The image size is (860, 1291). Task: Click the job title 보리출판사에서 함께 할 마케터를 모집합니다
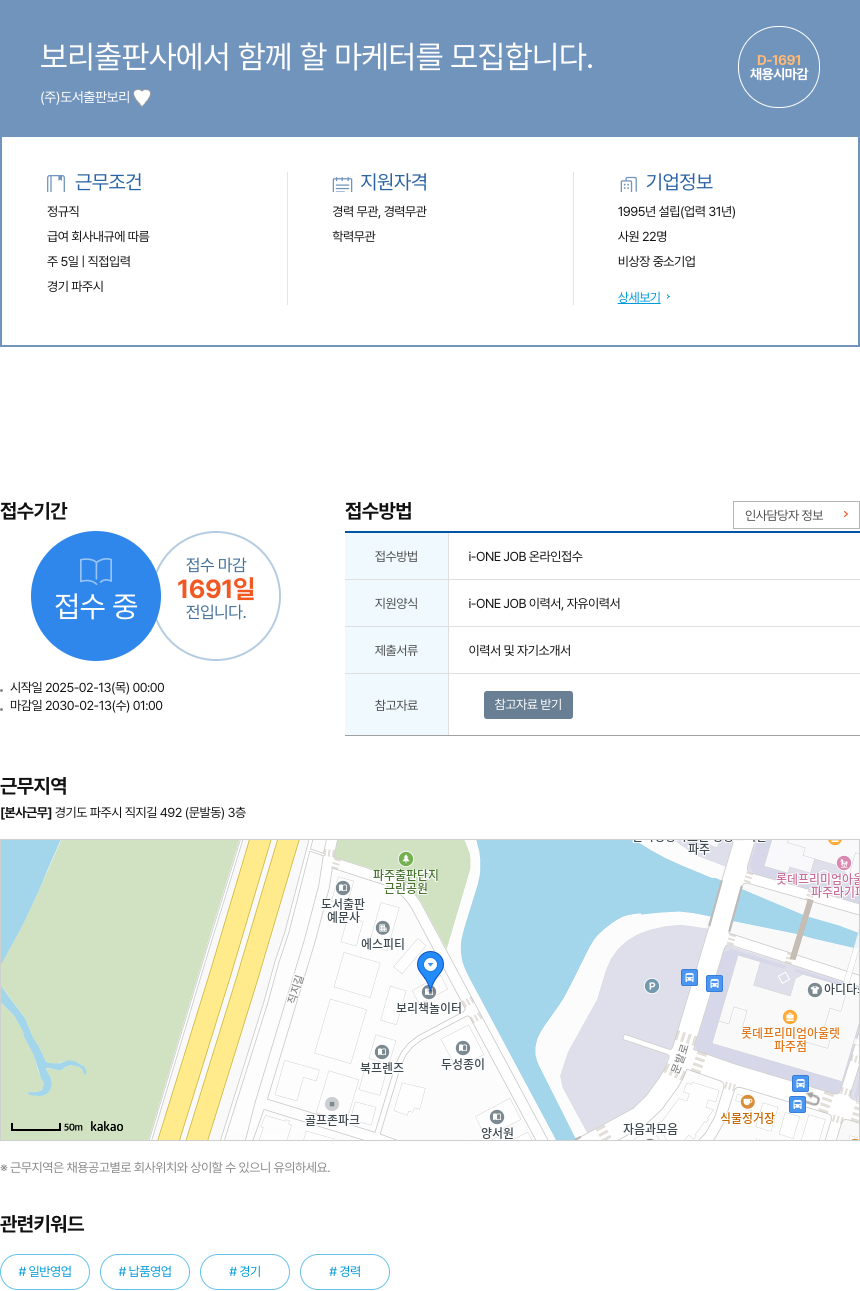point(317,56)
